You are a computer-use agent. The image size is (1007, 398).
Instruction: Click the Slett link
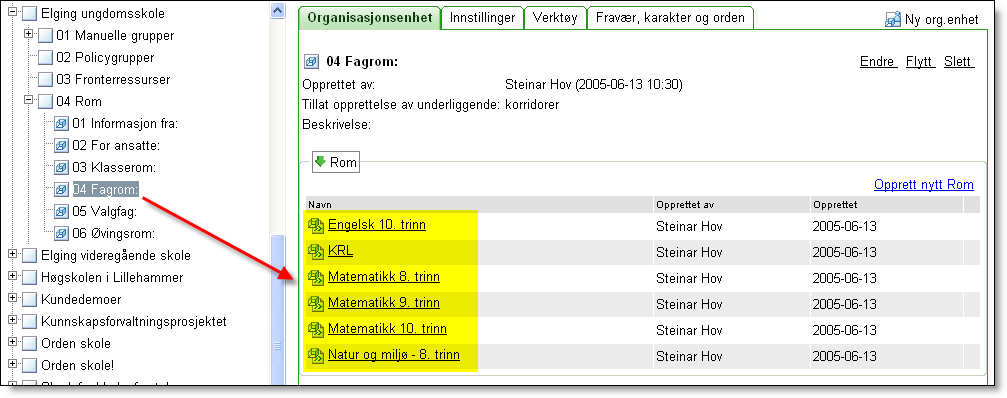959,62
